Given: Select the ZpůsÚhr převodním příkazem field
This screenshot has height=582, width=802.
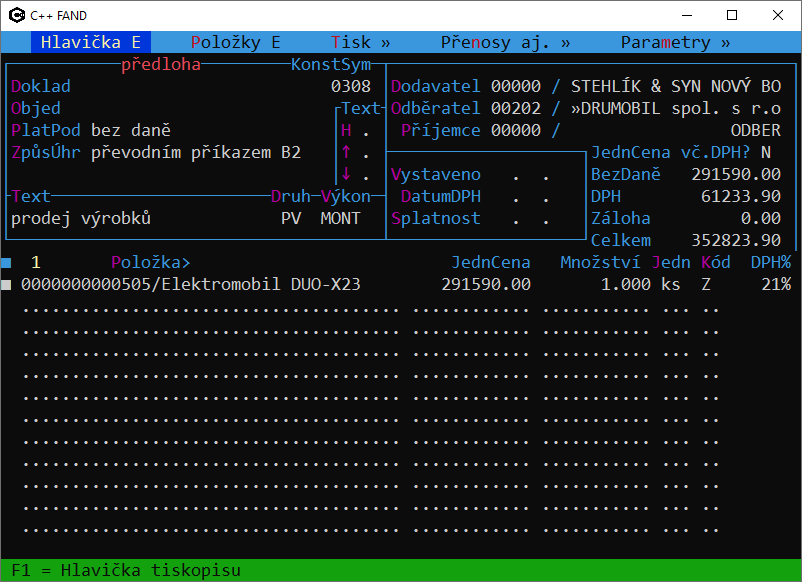Looking at the screenshot, I should point(195,153).
